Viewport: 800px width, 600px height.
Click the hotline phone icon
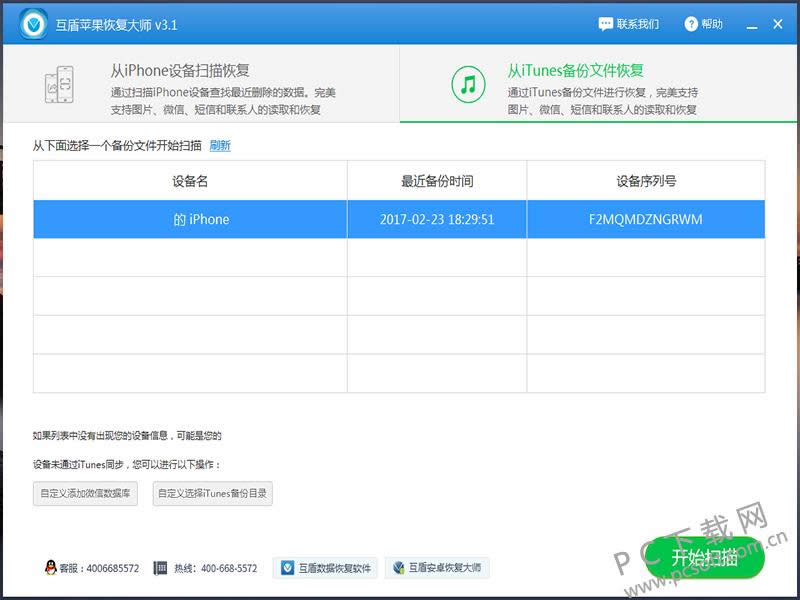tap(160, 568)
